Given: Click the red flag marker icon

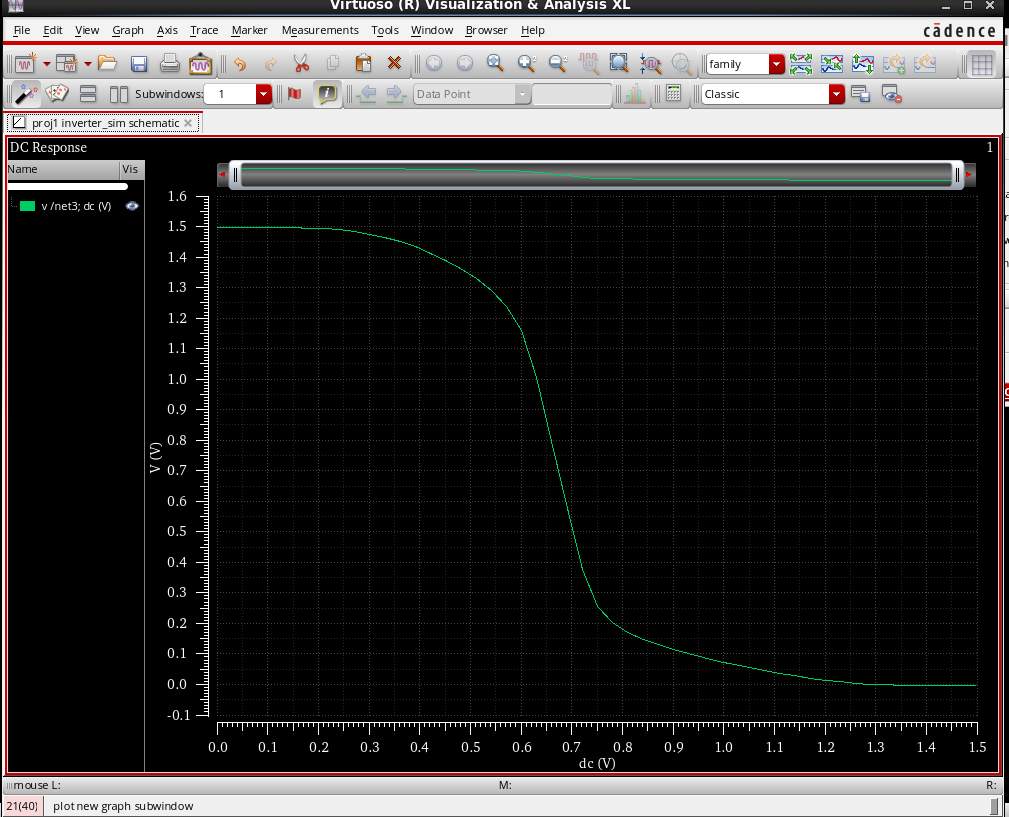Looking at the screenshot, I should [x=294, y=94].
